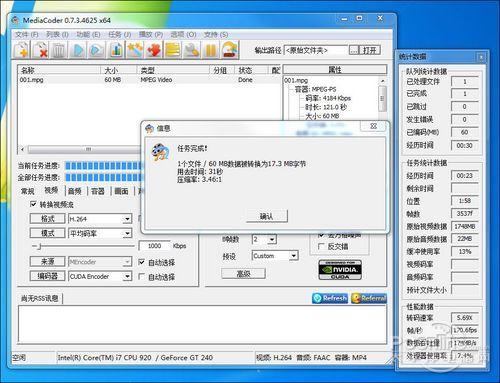Switch to the 画面 tab

point(121,191)
